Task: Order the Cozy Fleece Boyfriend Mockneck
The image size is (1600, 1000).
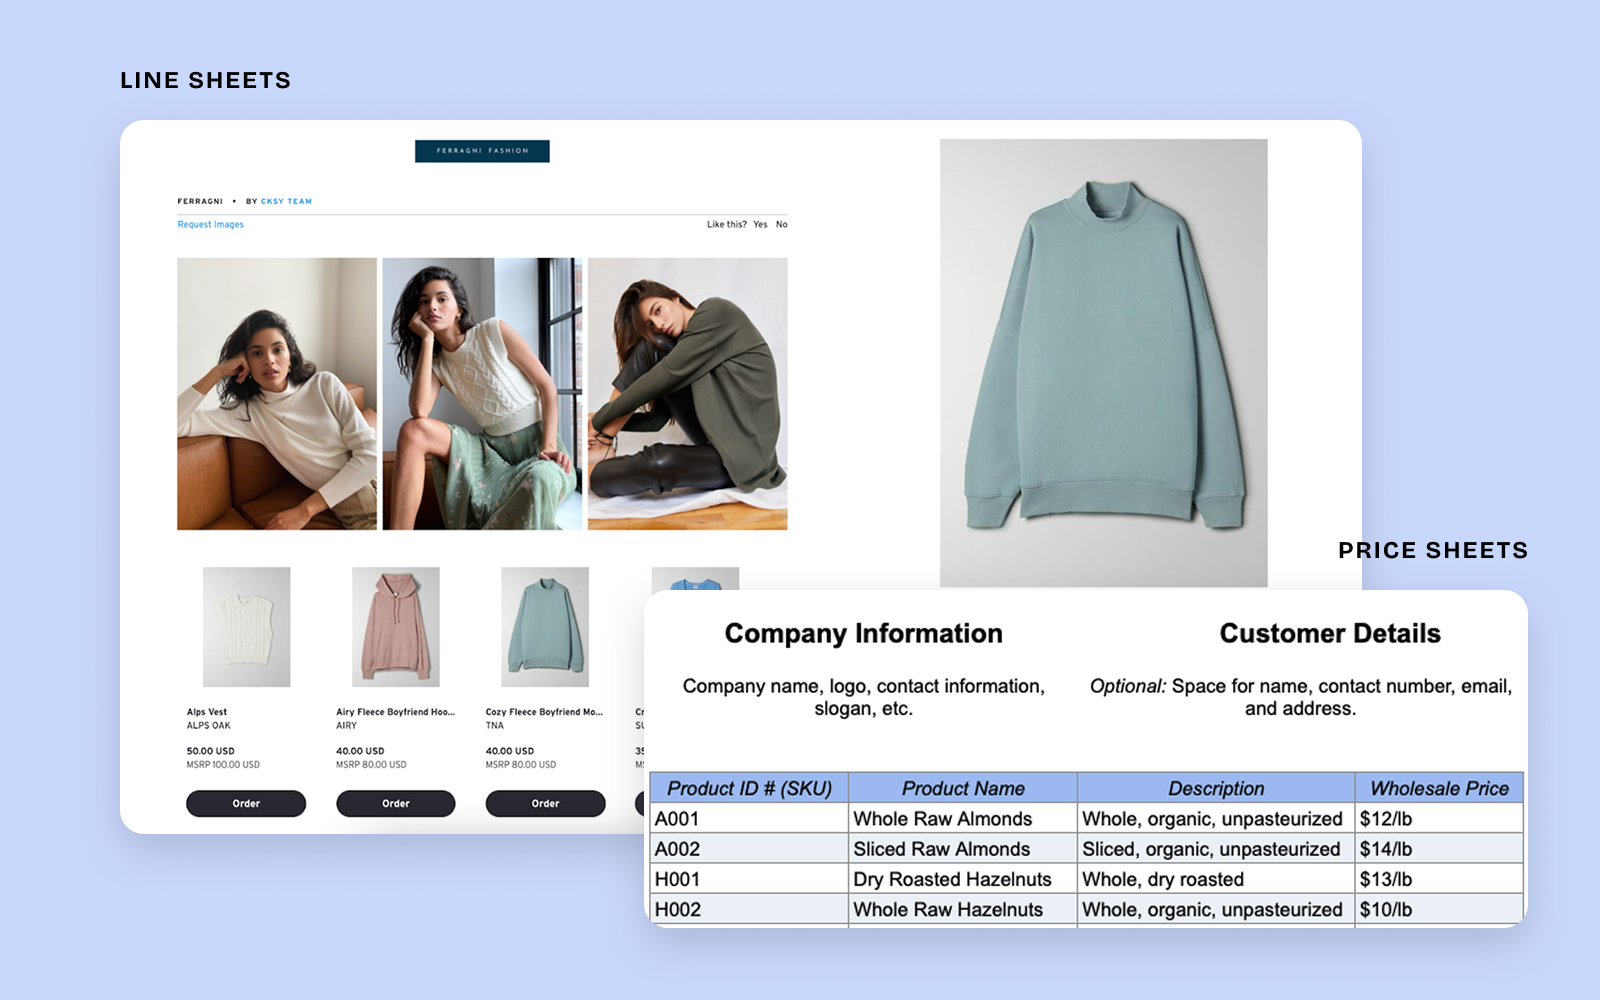Action: [545, 804]
